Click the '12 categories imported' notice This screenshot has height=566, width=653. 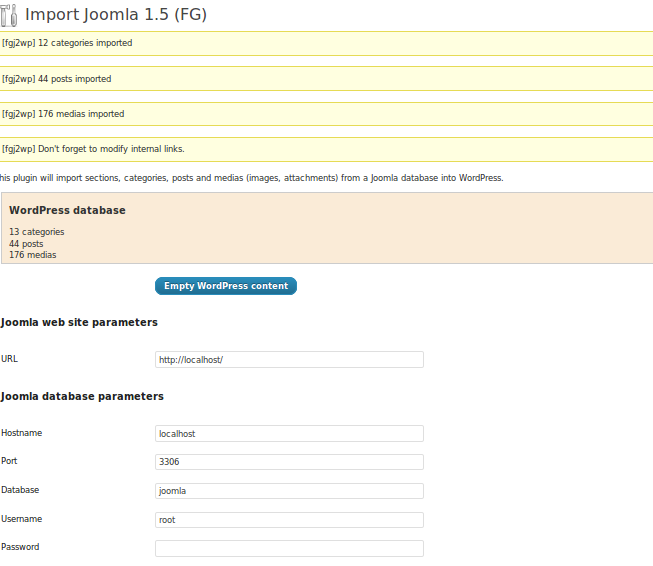pyautogui.click(x=326, y=43)
